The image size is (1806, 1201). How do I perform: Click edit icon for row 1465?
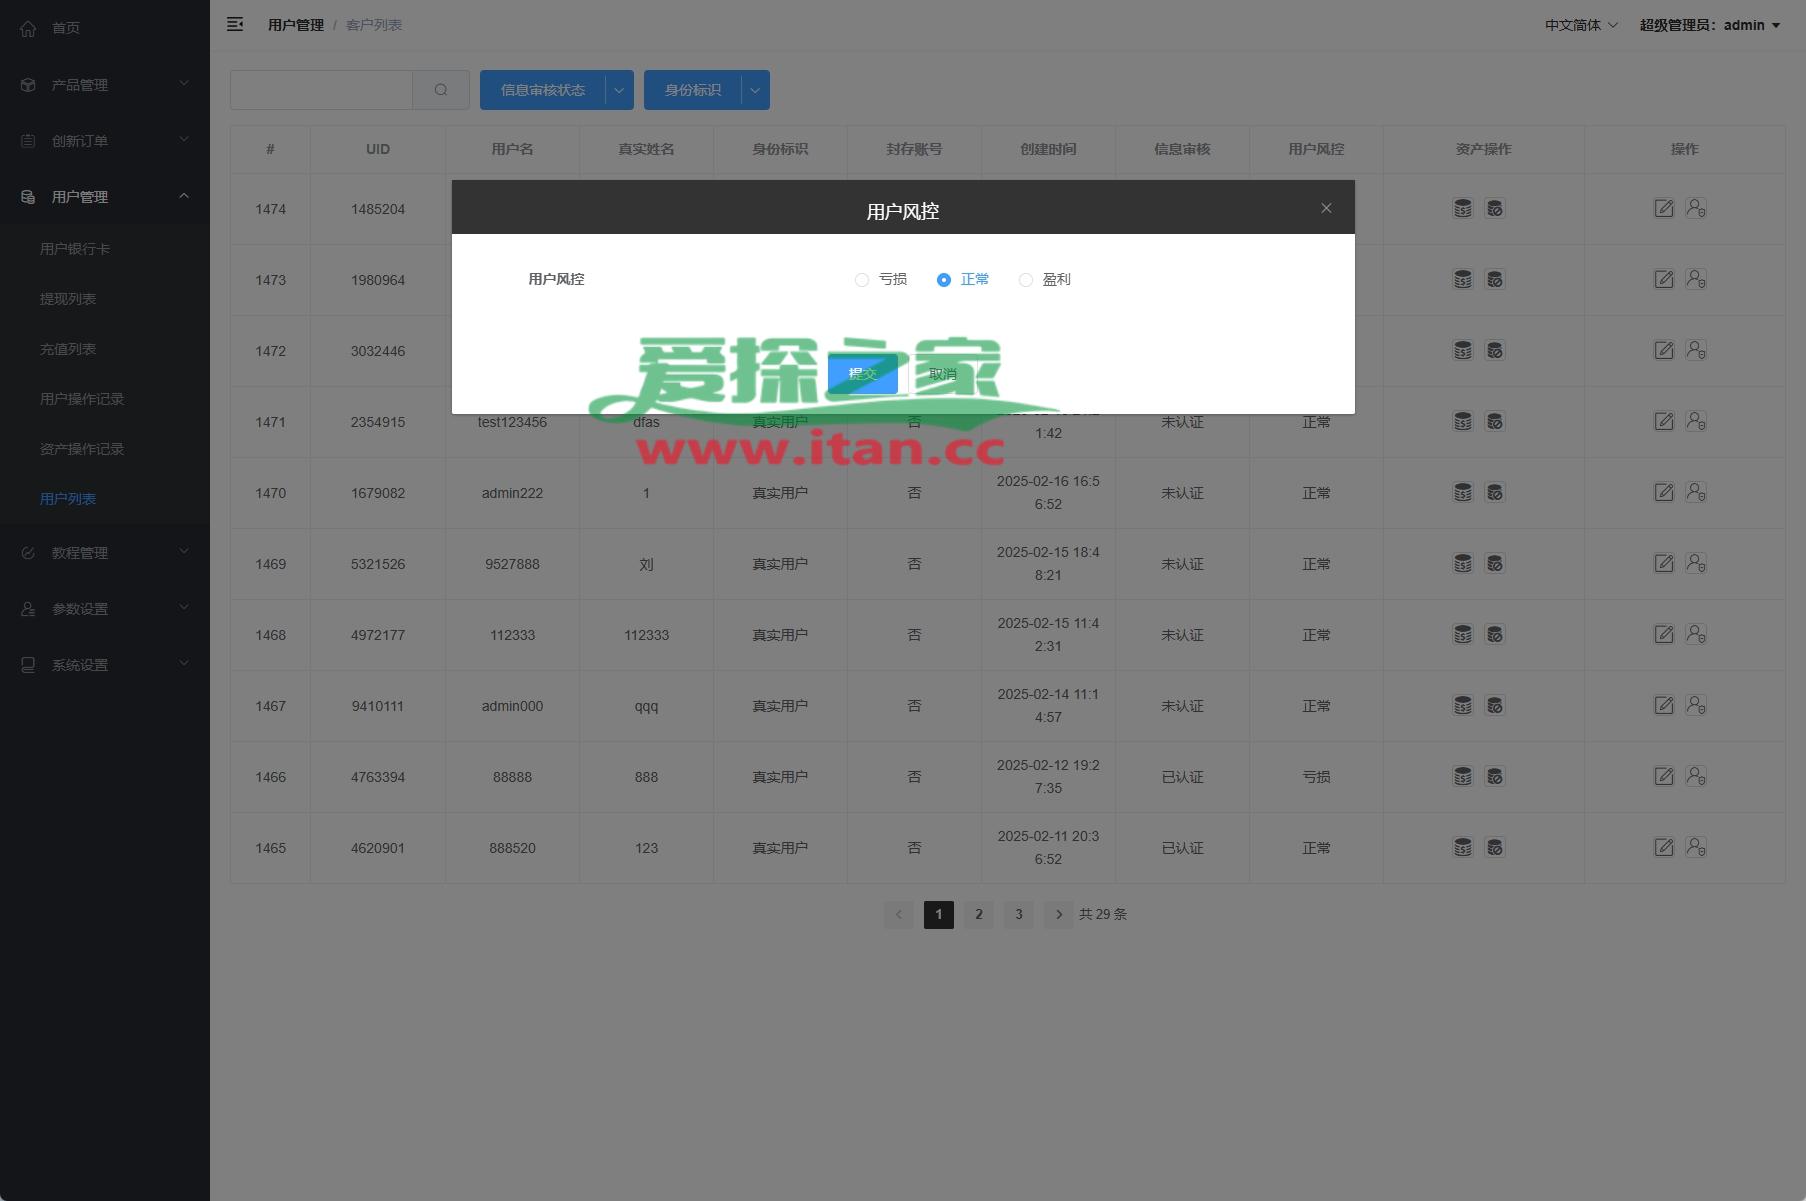click(x=1663, y=848)
